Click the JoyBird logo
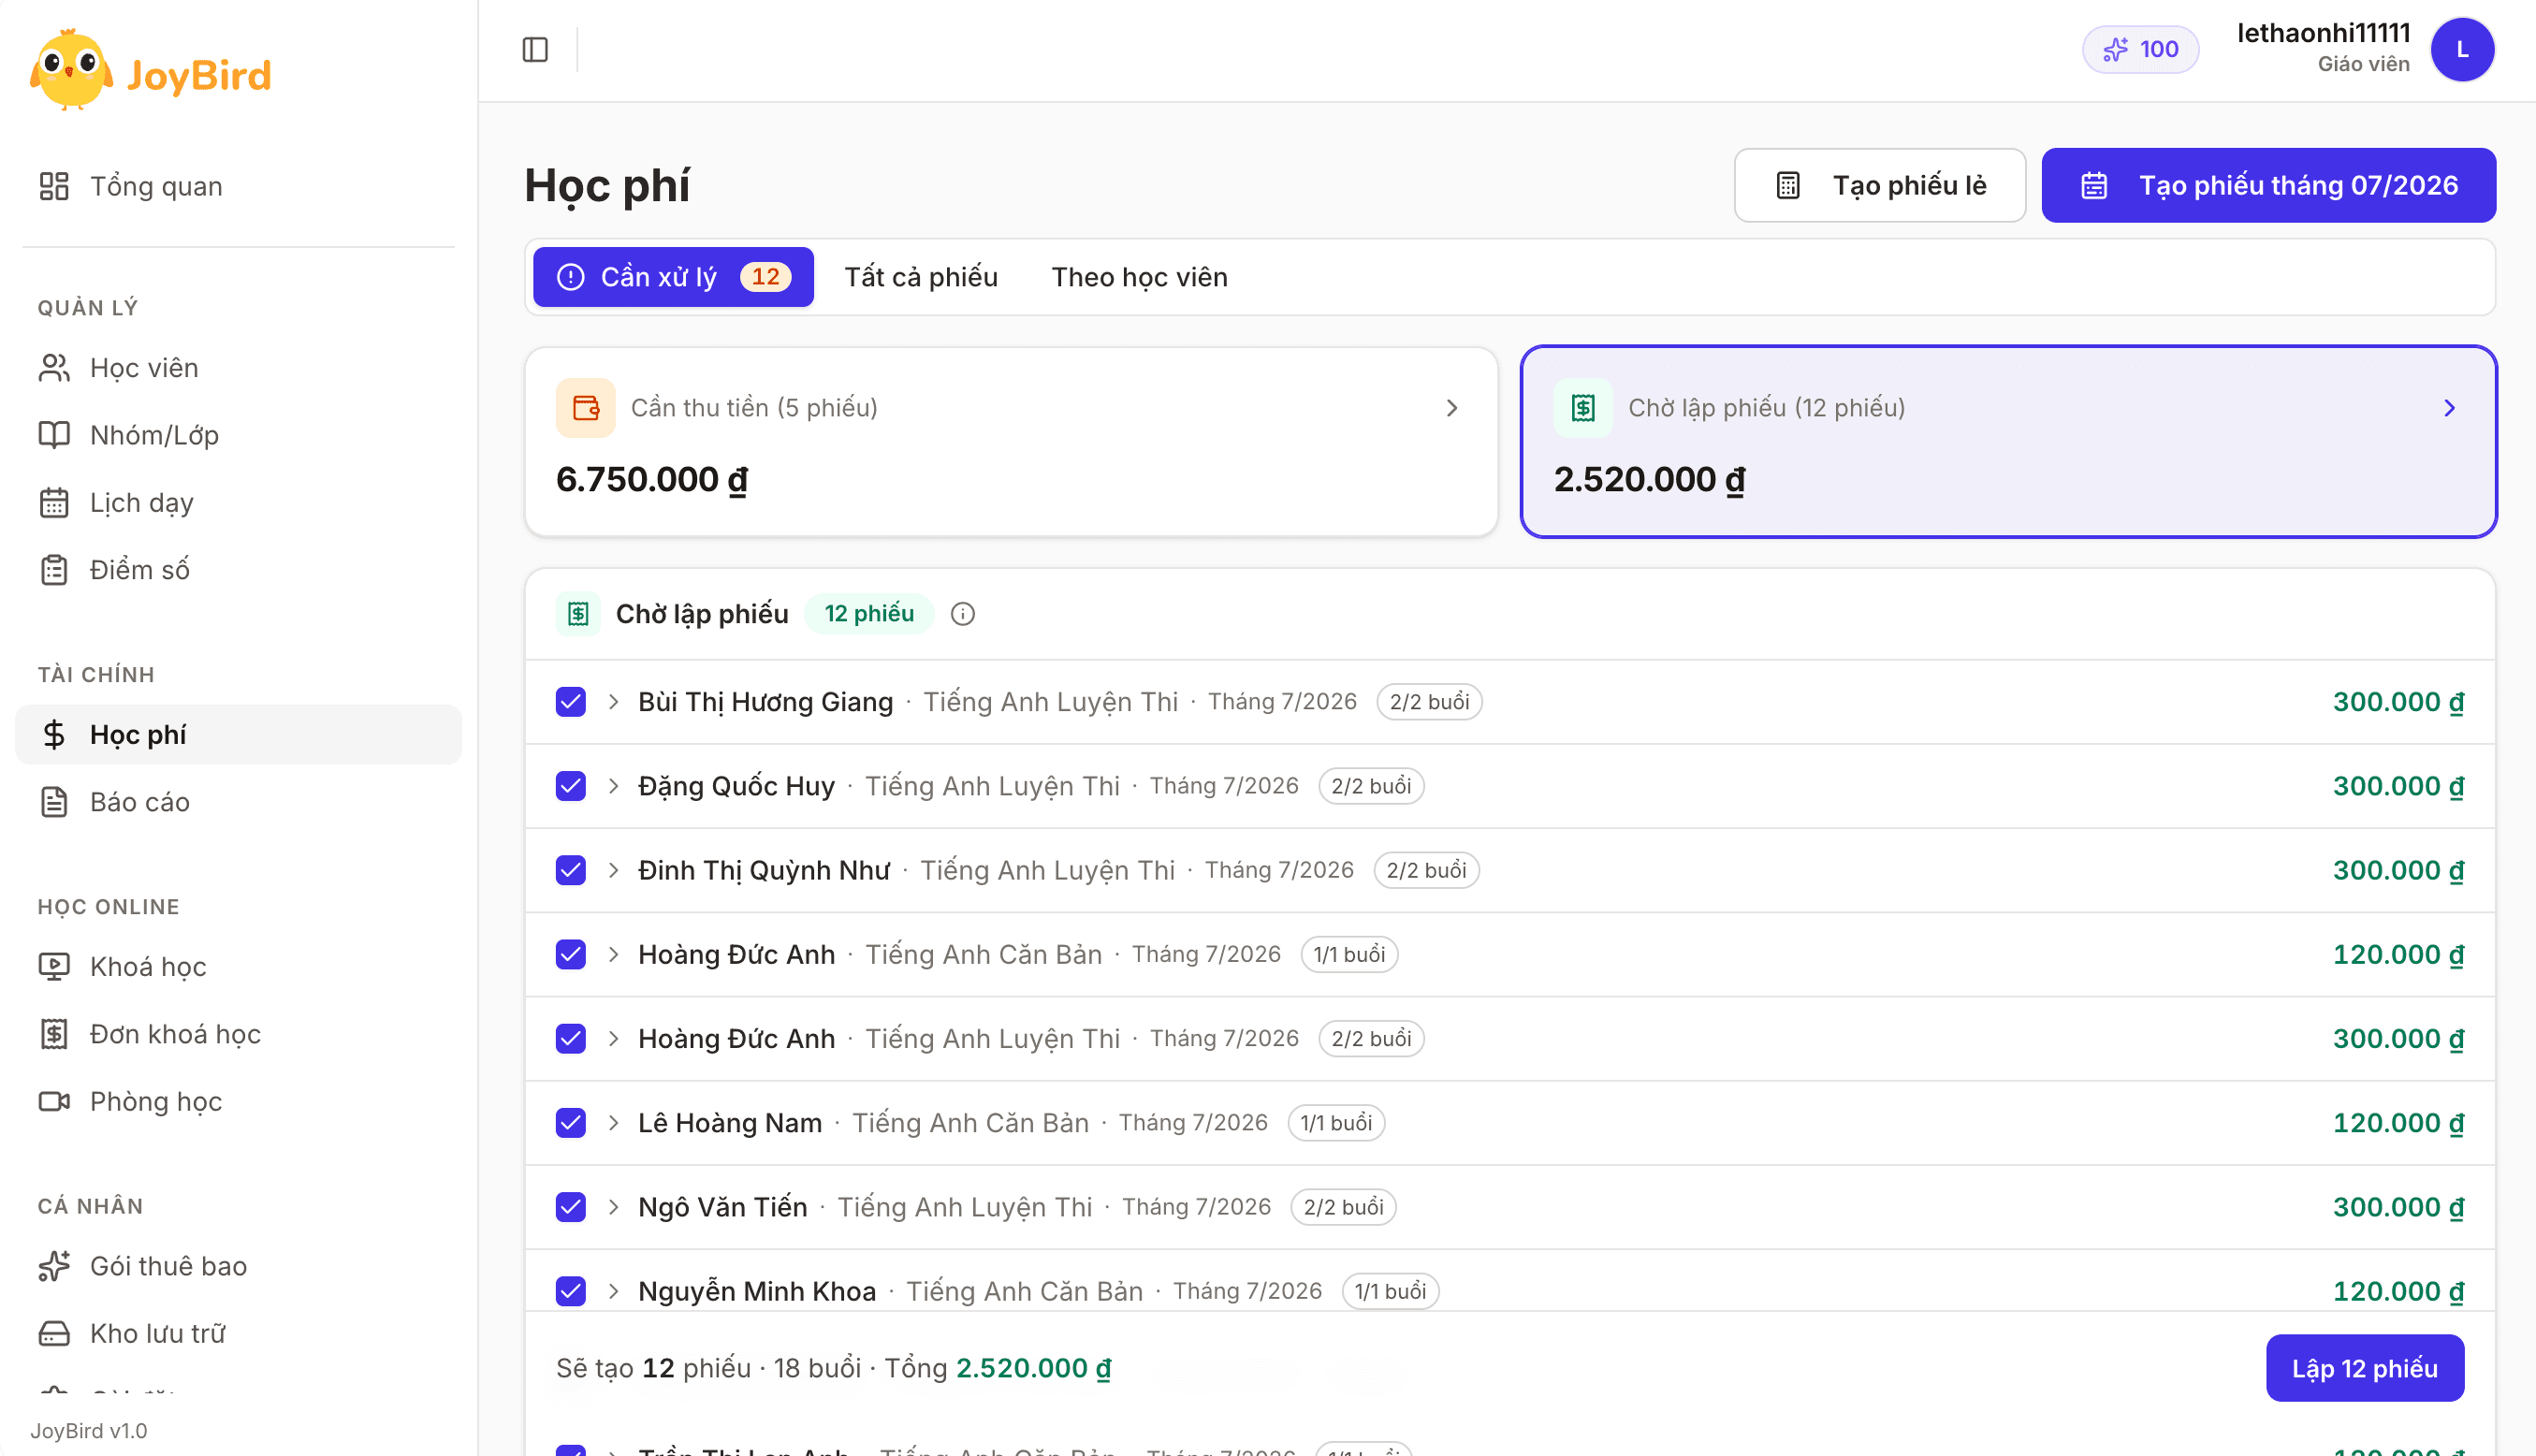The height and width of the screenshot is (1456, 2536). (x=152, y=70)
